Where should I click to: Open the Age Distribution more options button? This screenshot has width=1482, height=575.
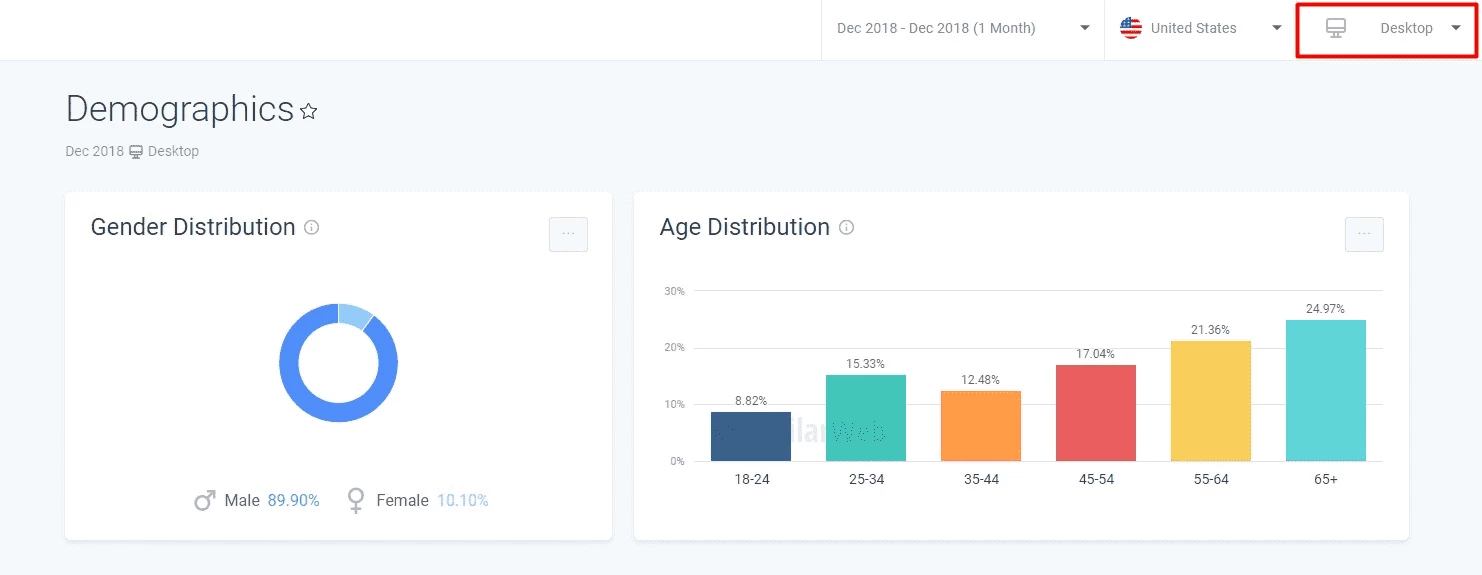click(1364, 234)
